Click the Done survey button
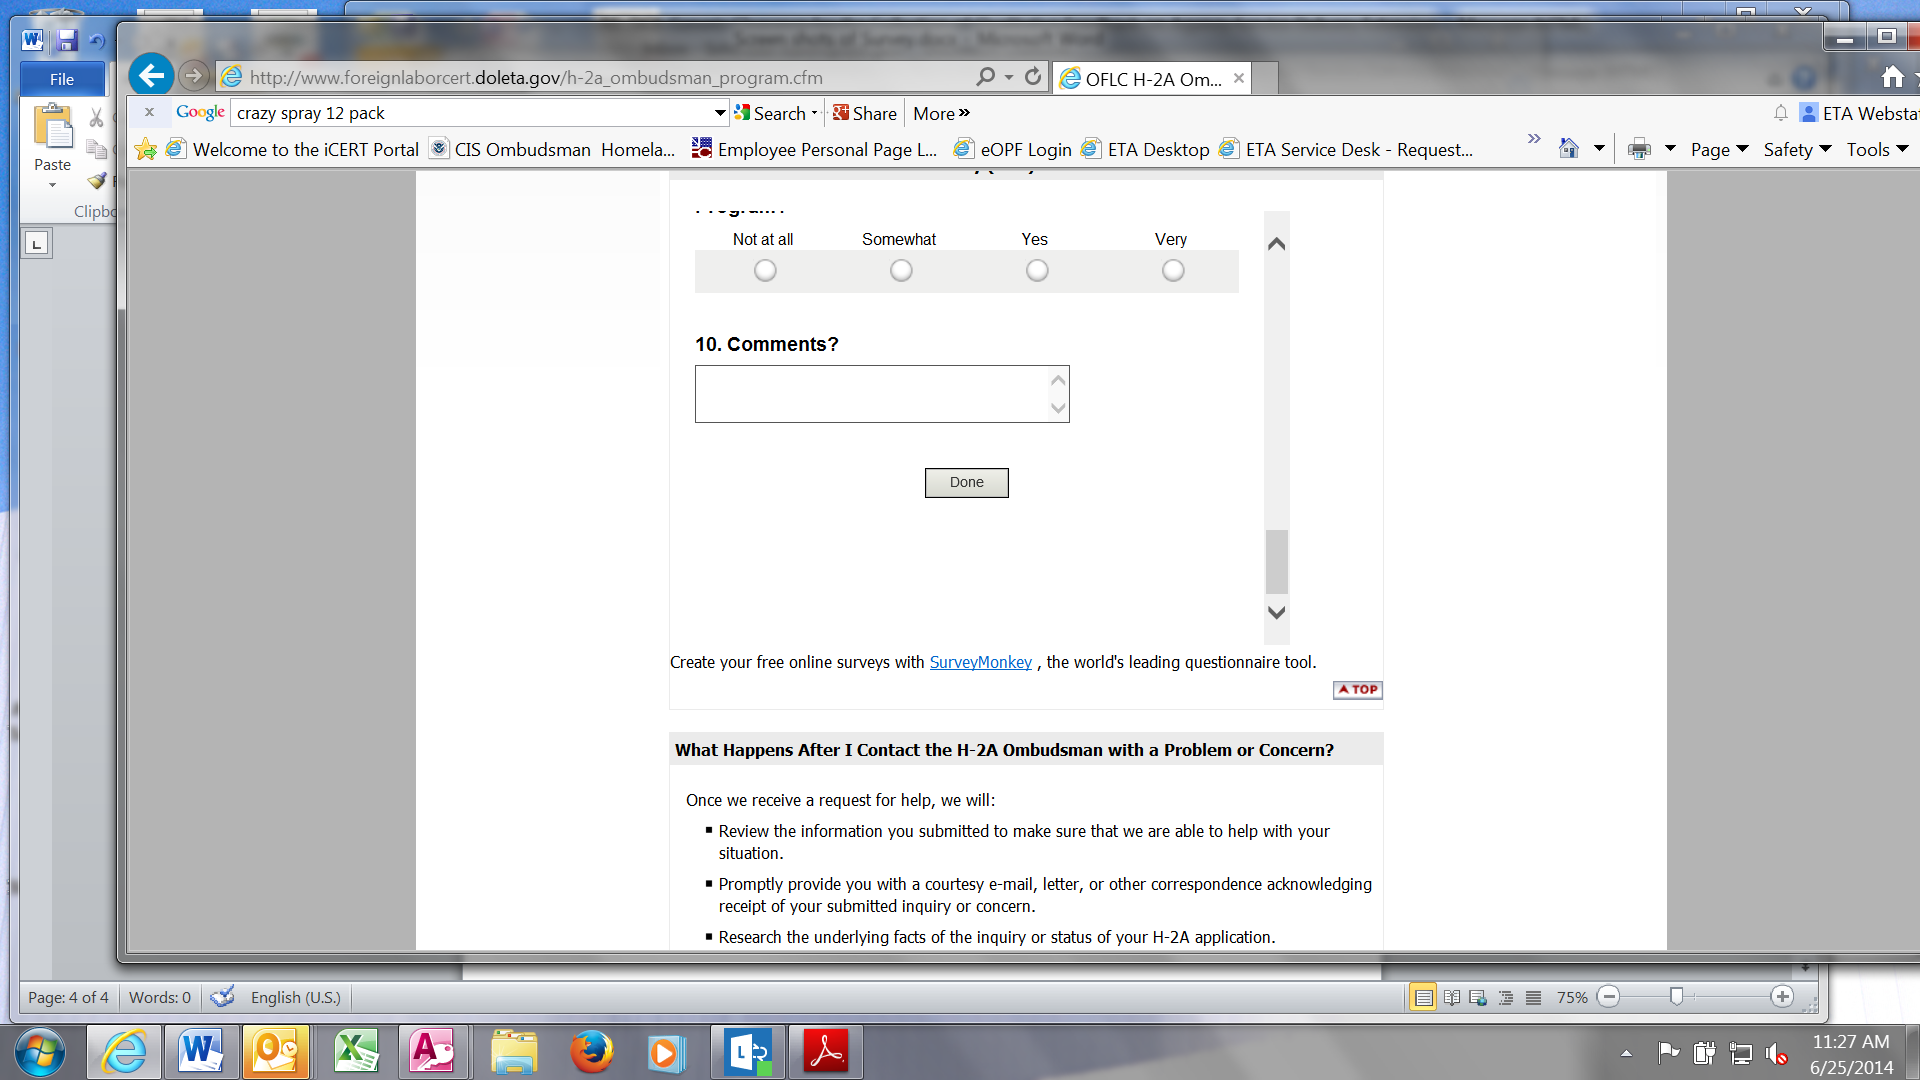 (x=966, y=483)
